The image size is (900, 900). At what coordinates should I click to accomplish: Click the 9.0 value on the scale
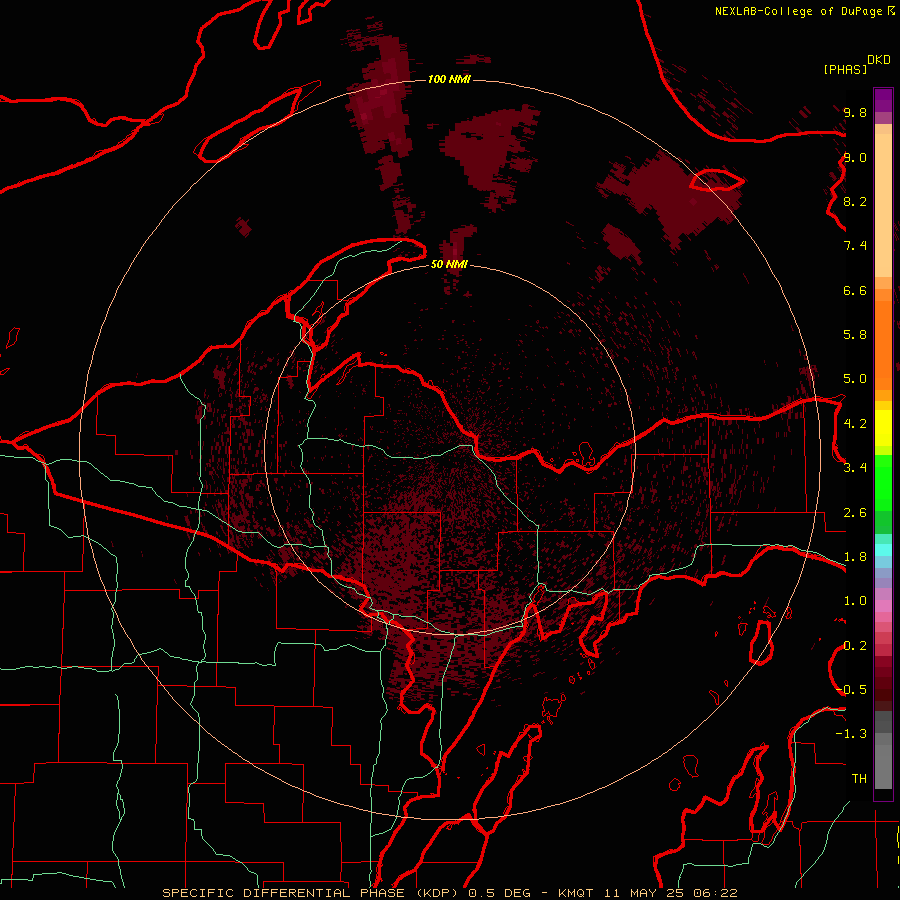click(x=855, y=157)
